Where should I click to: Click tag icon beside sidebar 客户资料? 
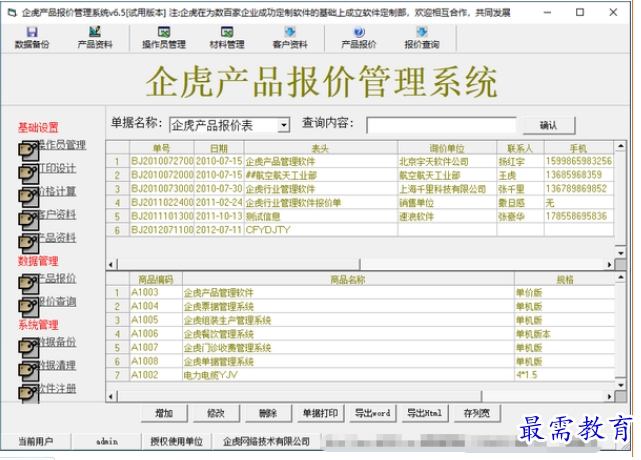pos(29,220)
